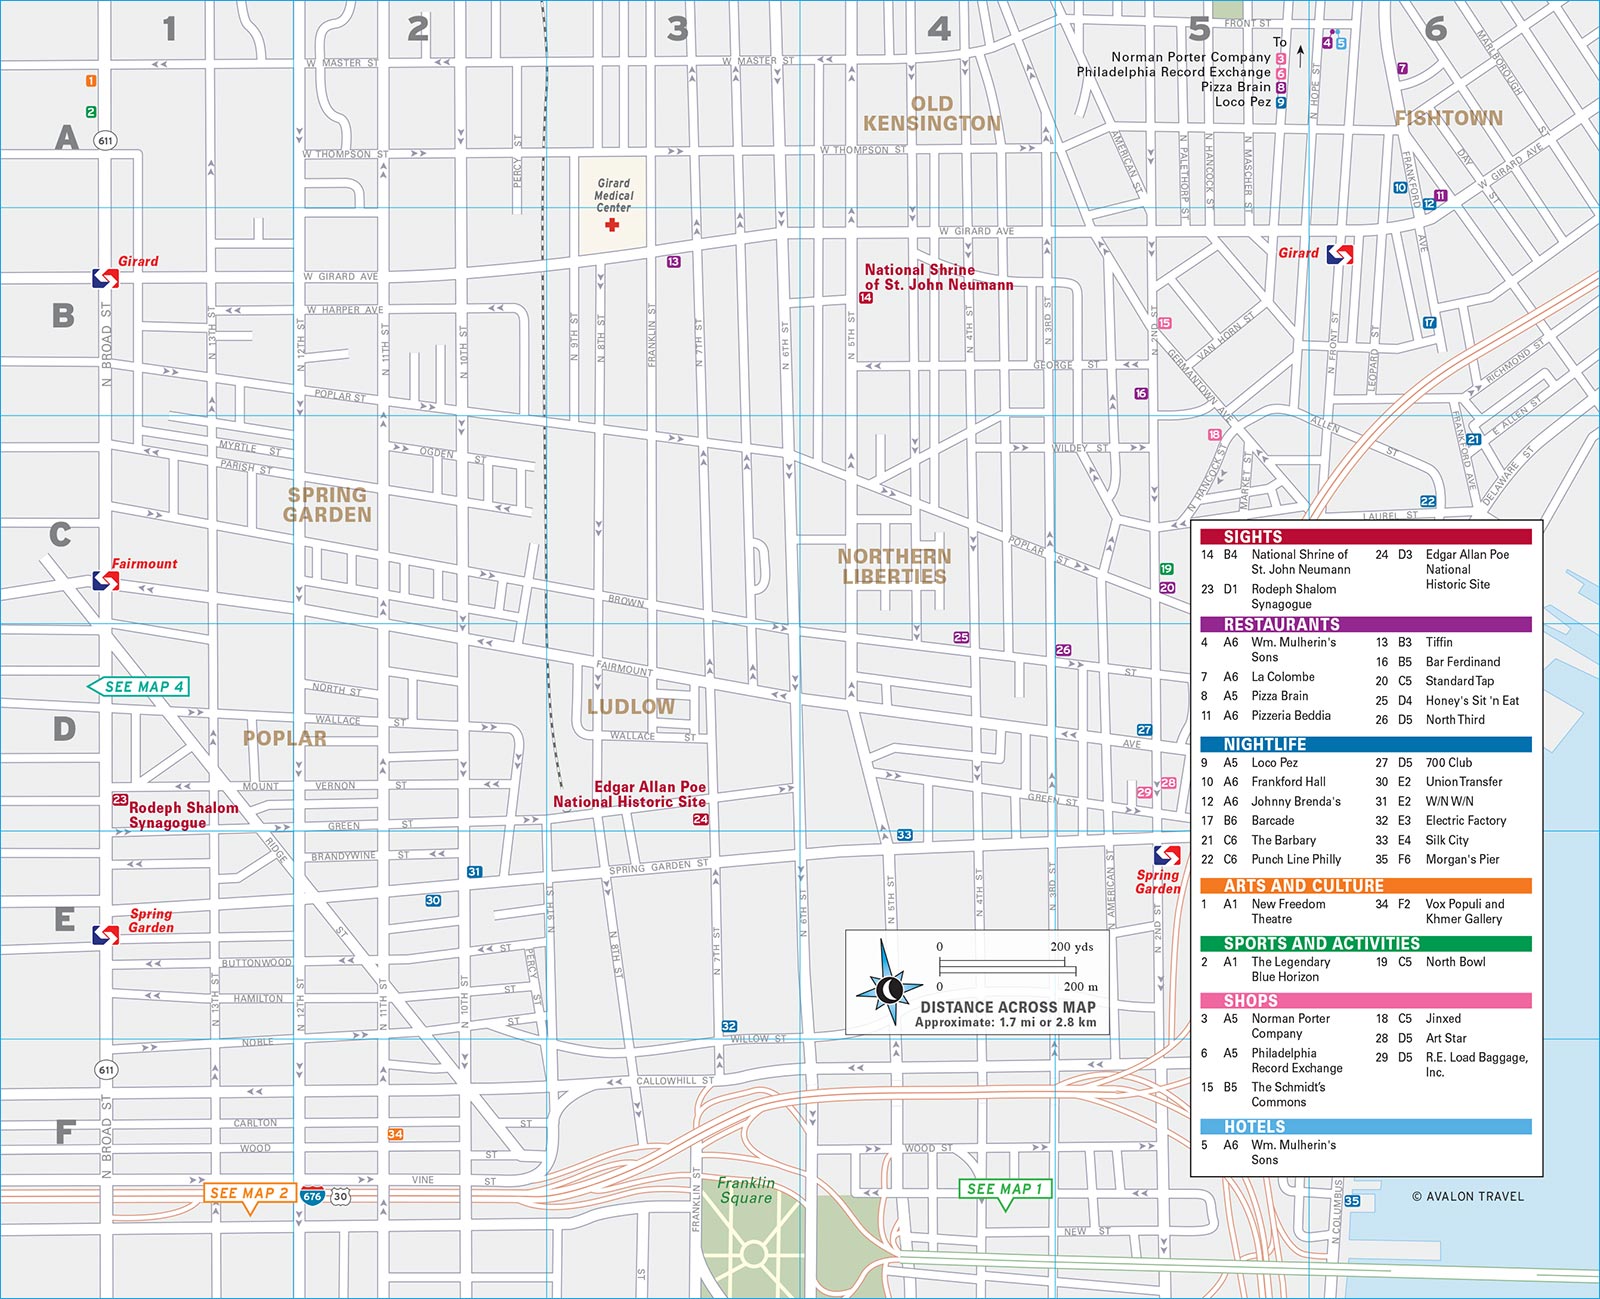Click the POPLAR neighborhood label
This screenshot has width=1600, height=1299.
tap(285, 739)
